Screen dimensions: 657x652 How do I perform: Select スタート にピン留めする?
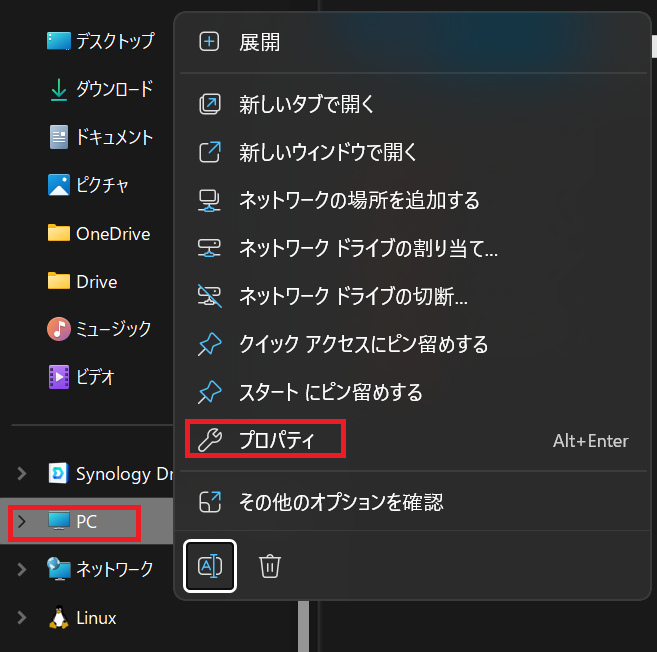(x=413, y=392)
